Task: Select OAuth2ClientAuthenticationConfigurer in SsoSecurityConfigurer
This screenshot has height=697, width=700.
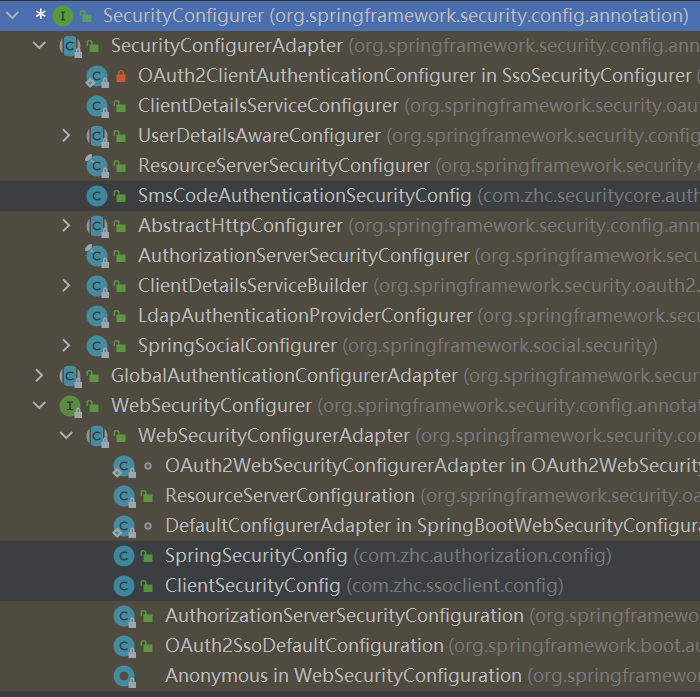Action: [x=350, y=75]
